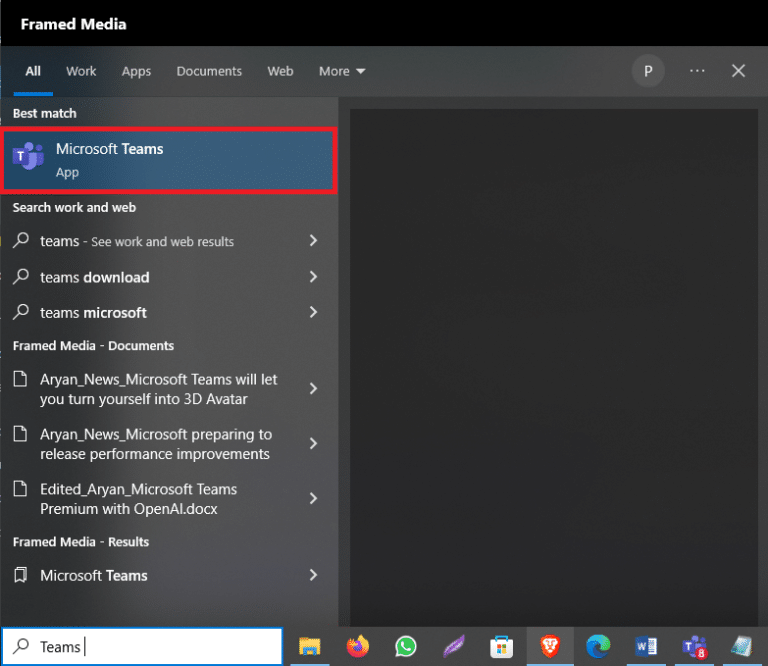The image size is (768, 666).
Task: Expand the "teams download" suggestion arrow
Action: 313,277
